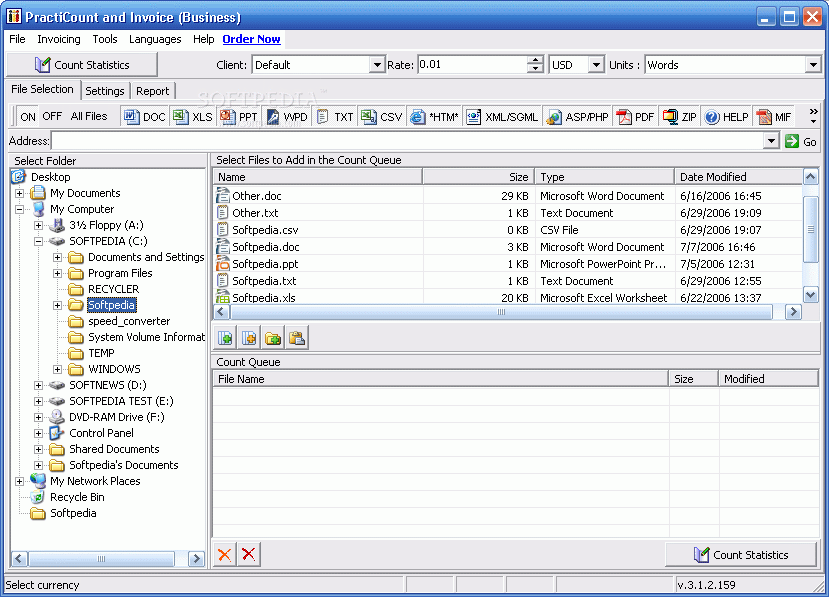
Task: Turn ON all file type filters
Action: coord(28,117)
